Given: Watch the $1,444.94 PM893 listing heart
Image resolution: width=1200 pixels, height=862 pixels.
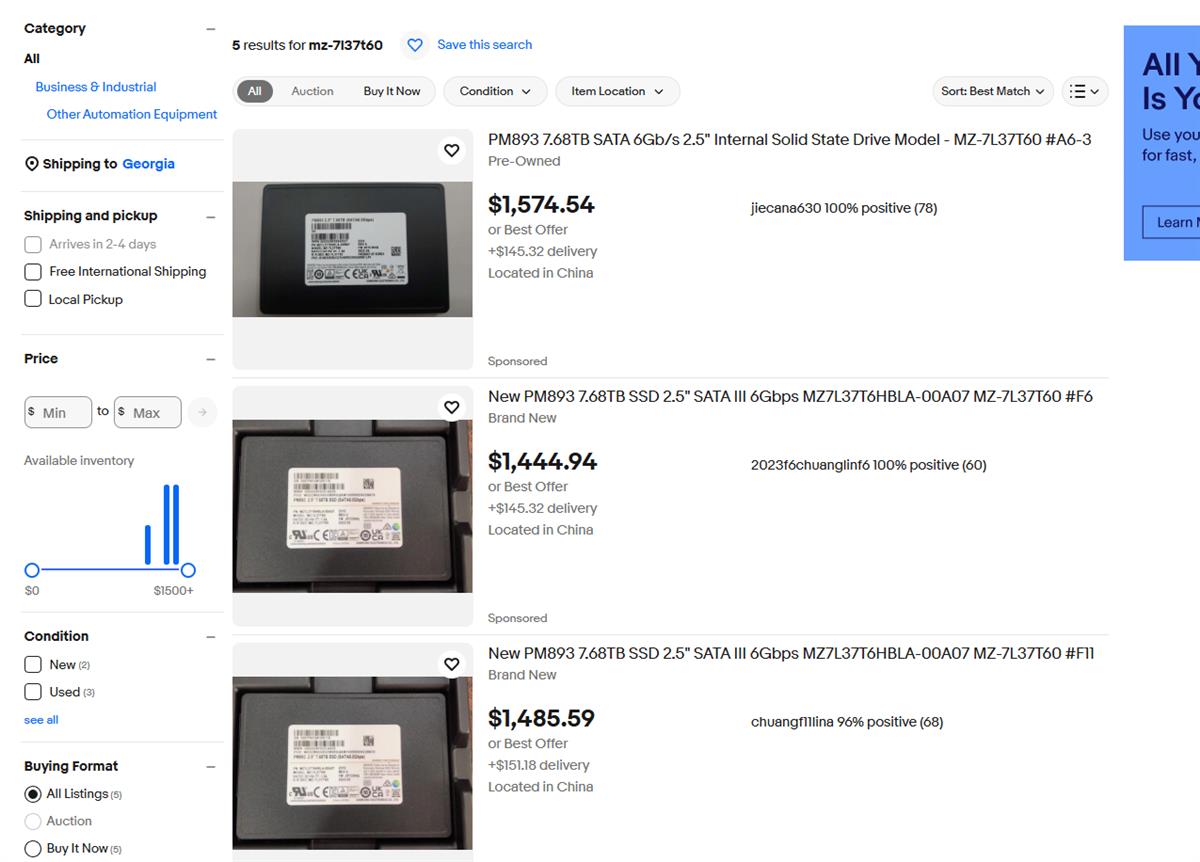Looking at the screenshot, I should [x=452, y=407].
